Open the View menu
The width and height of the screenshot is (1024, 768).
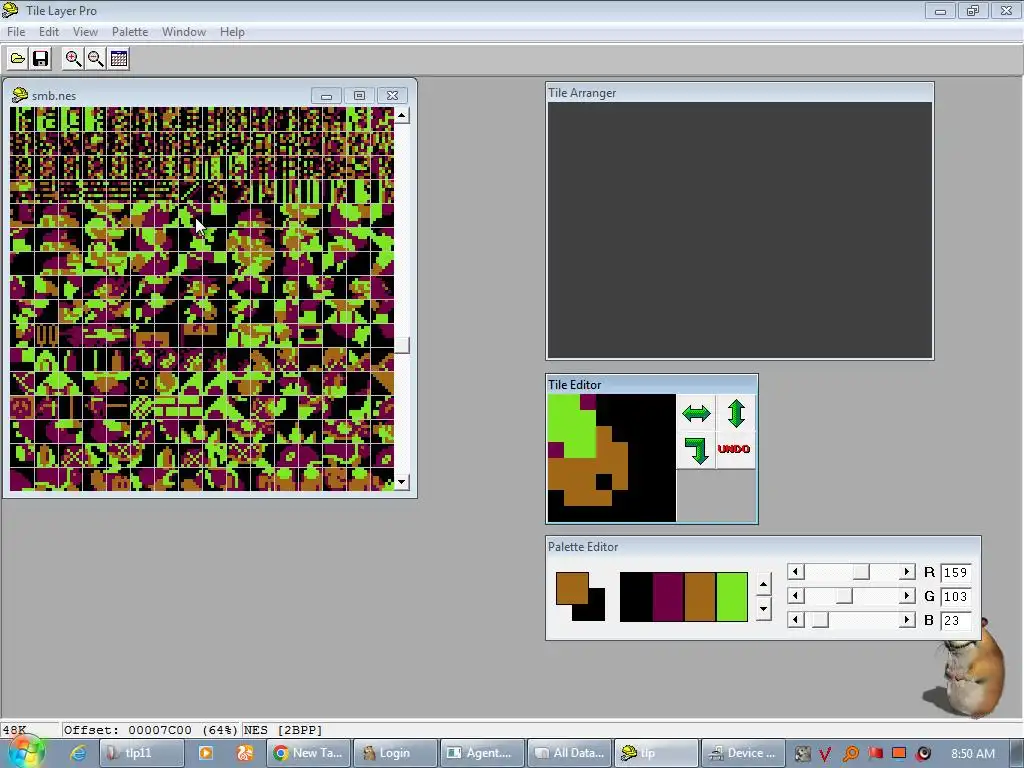coord(85,32)
